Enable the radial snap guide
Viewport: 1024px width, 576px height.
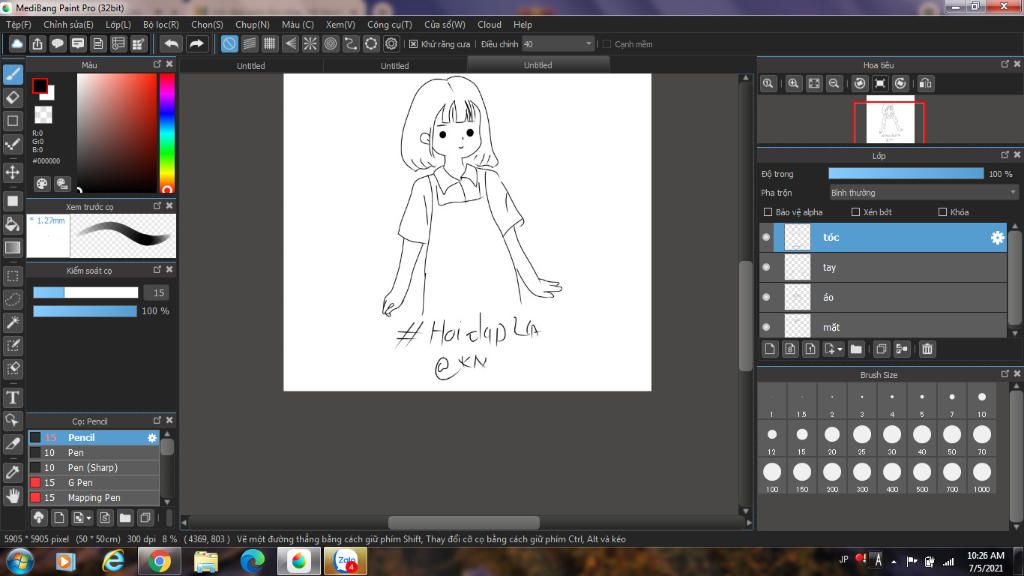[x=310, y=44]
